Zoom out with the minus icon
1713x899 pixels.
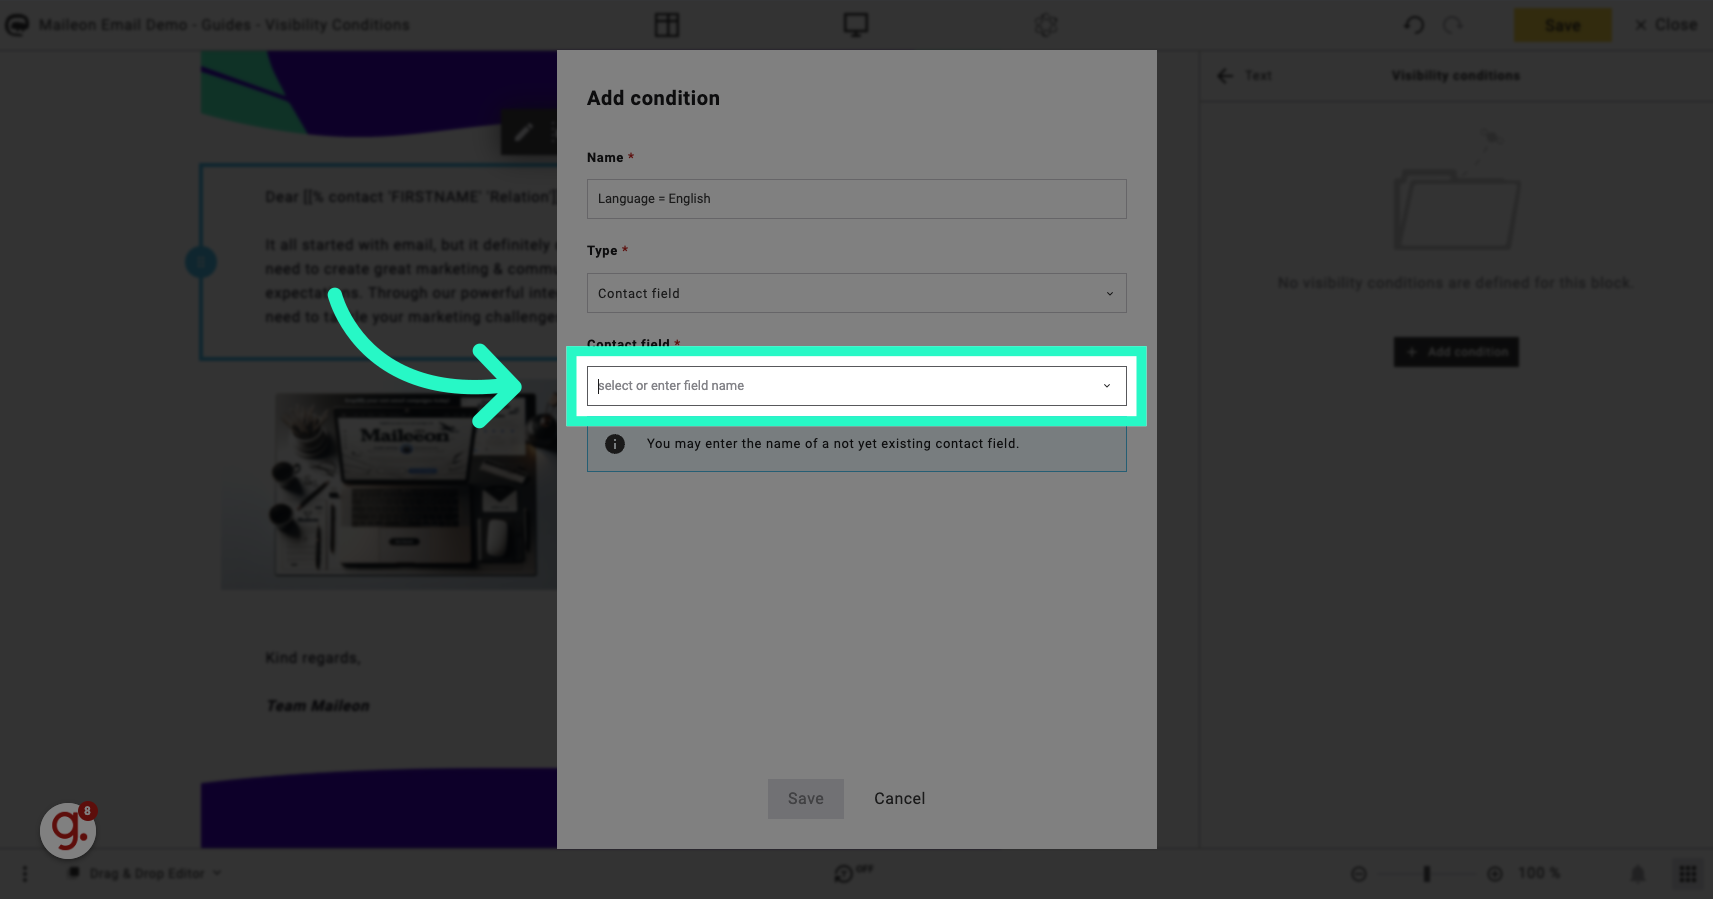1359,874
